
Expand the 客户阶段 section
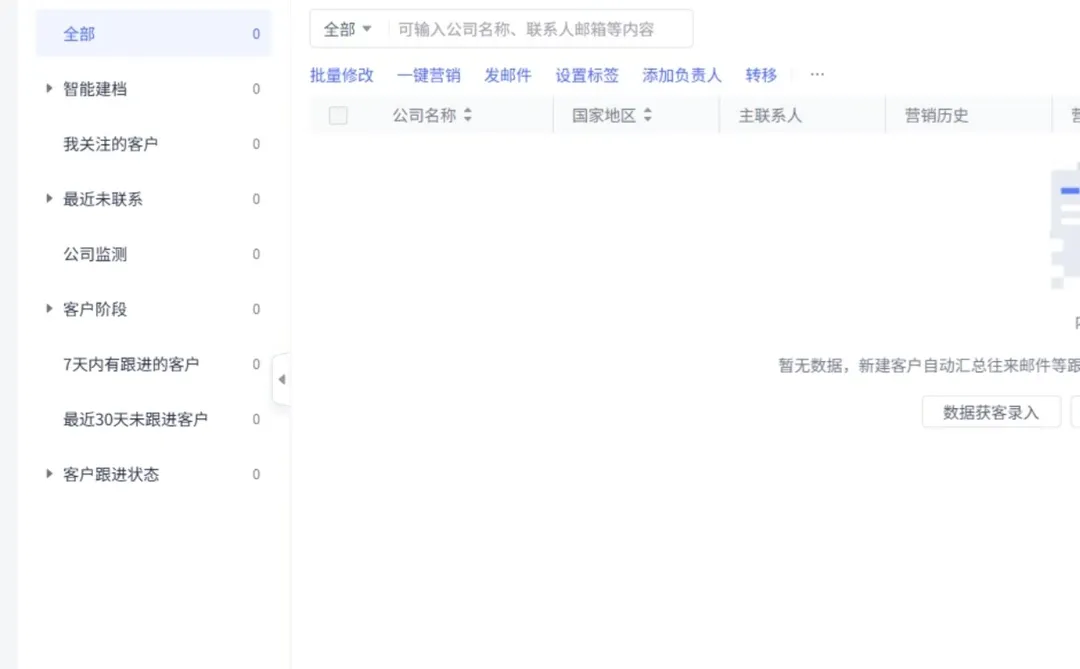click(x=49, y=309)
